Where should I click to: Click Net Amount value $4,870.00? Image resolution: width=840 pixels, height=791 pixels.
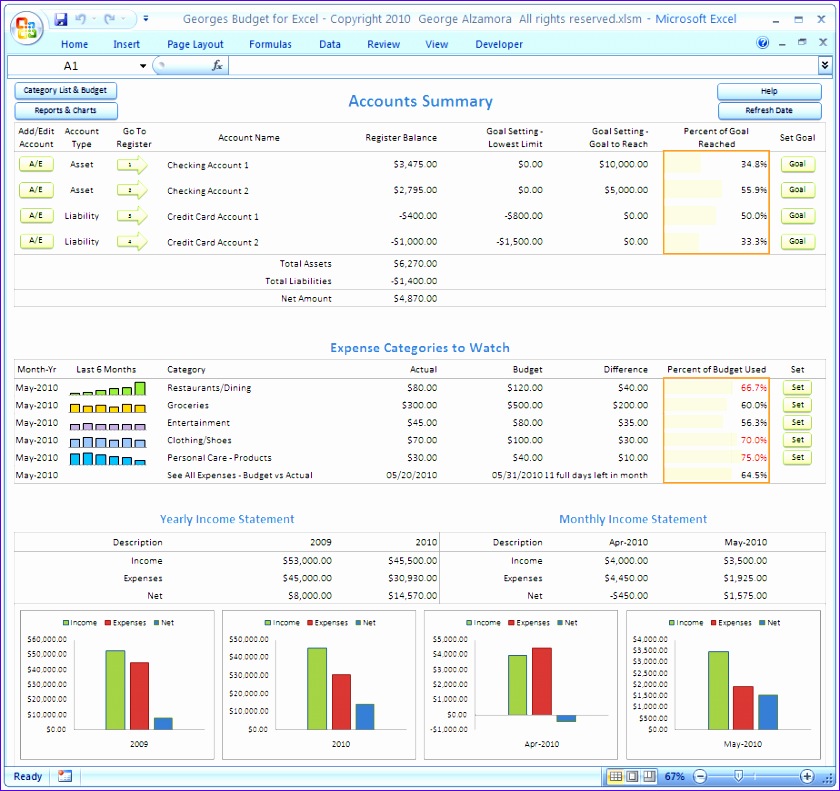click(x=415, y=299)
